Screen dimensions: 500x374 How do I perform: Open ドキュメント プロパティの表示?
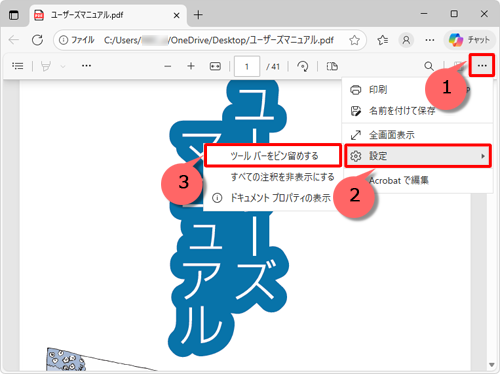click(273, 198)
